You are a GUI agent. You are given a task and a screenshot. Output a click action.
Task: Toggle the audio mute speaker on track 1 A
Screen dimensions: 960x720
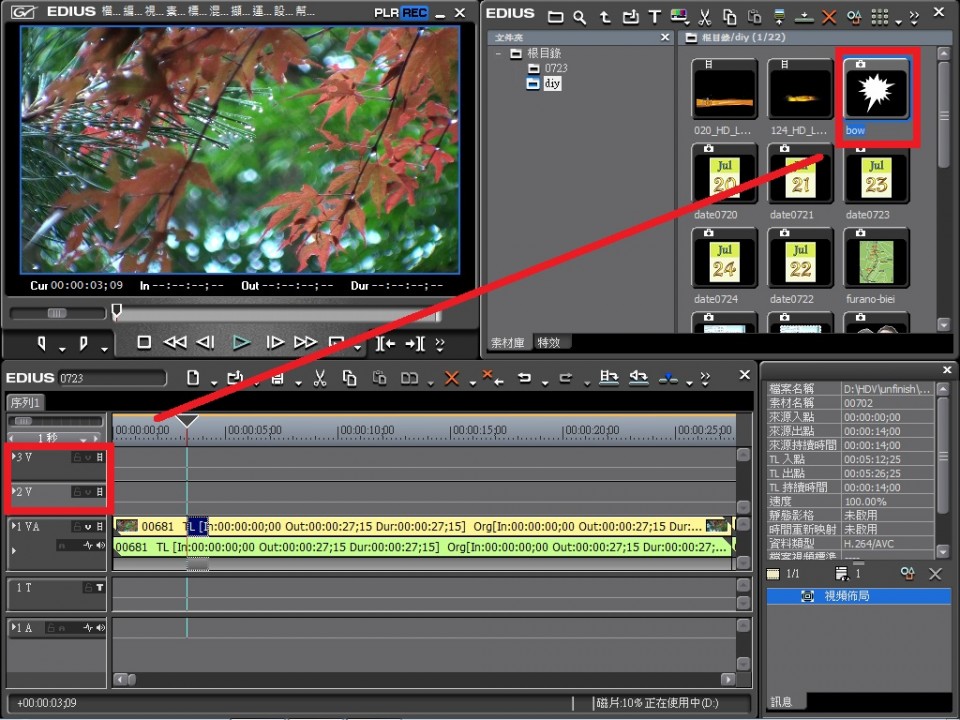point(100,628)
